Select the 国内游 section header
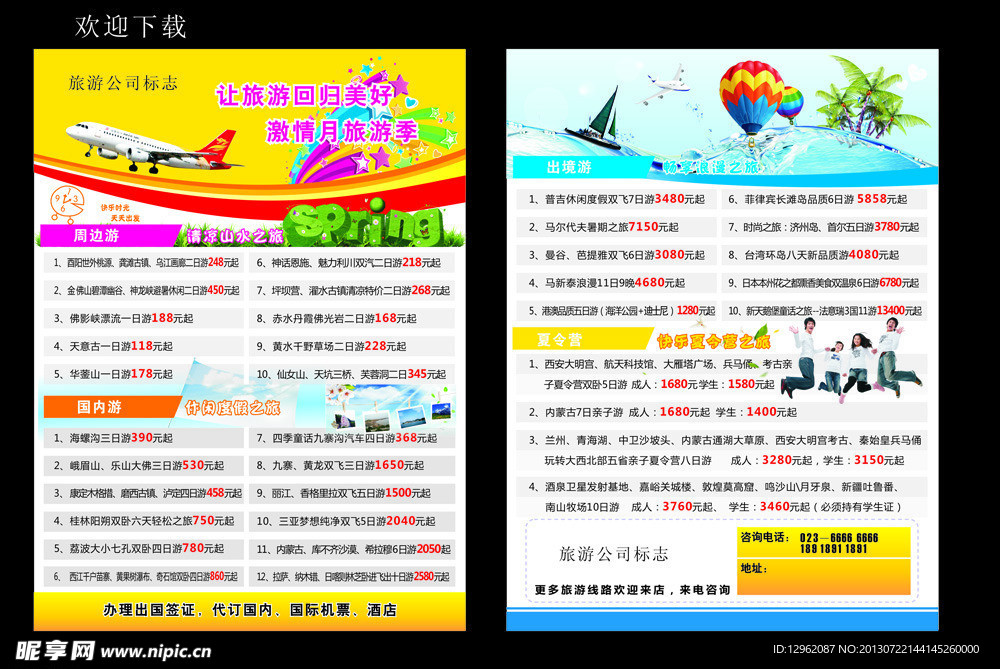1000x669 pixels. click(x=99, y=407)
